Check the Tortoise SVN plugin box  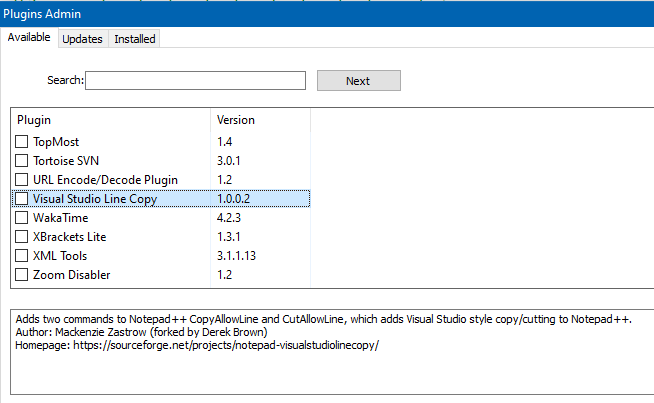click(x=21, y=161)
